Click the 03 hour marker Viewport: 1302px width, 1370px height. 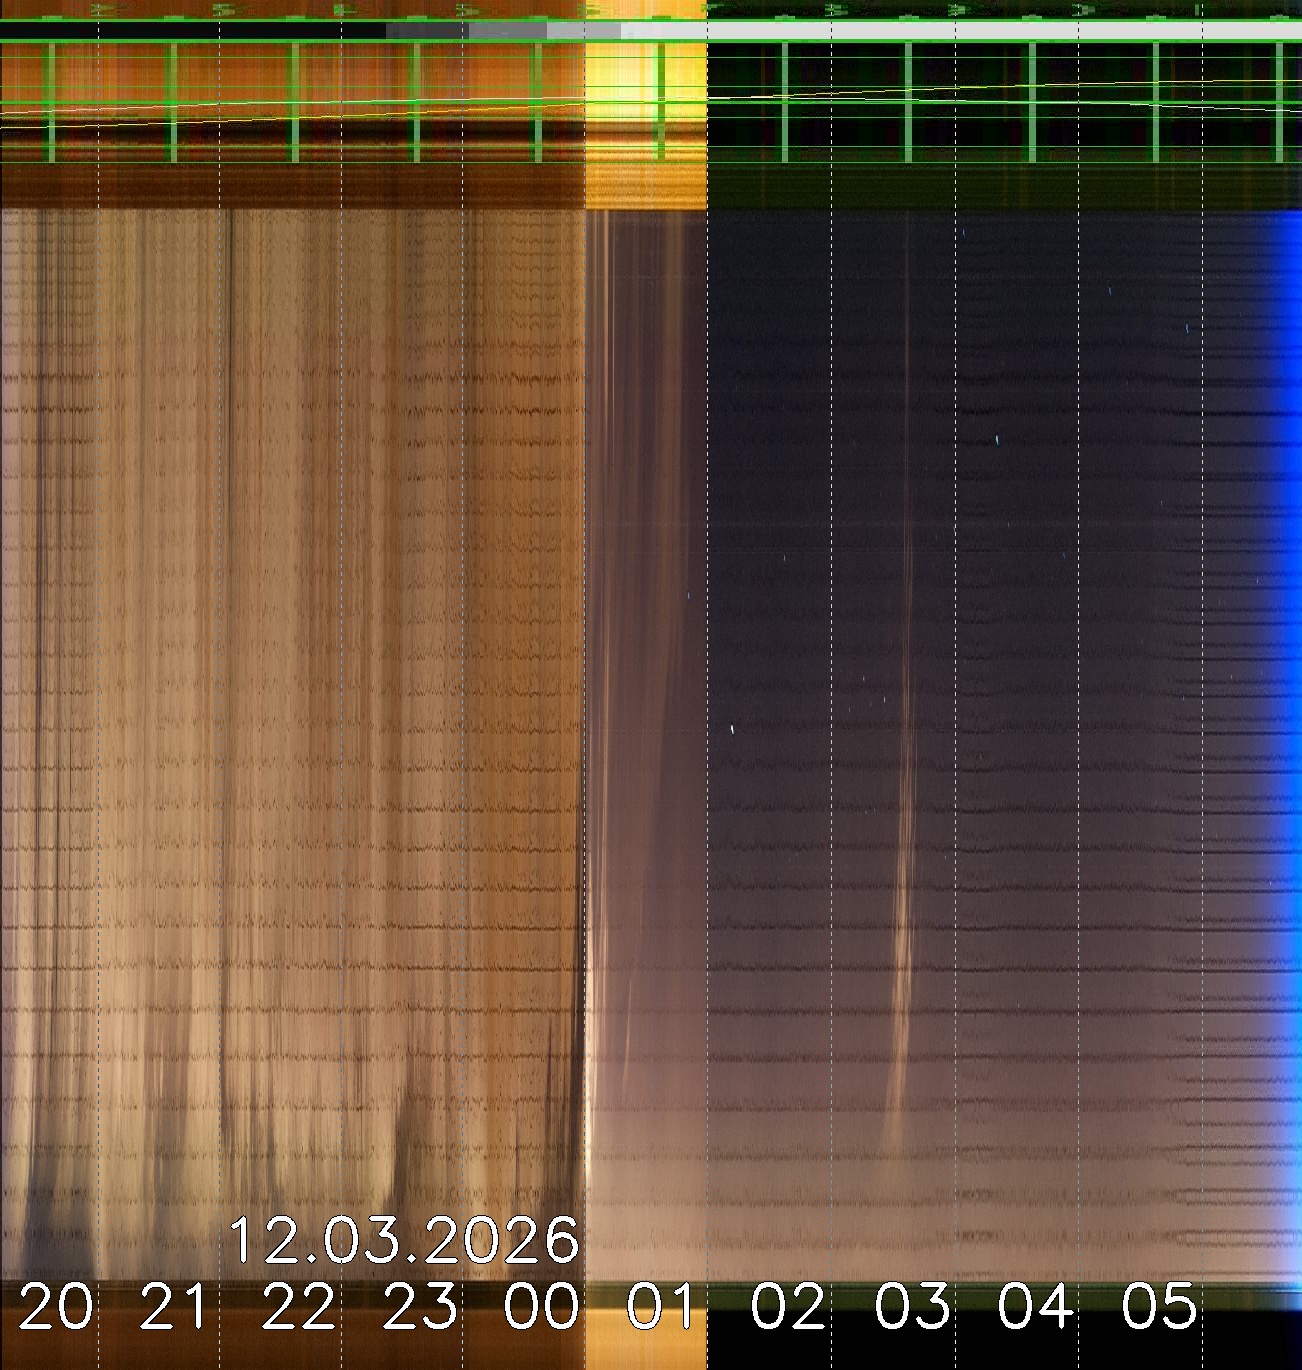[912, 1307]
